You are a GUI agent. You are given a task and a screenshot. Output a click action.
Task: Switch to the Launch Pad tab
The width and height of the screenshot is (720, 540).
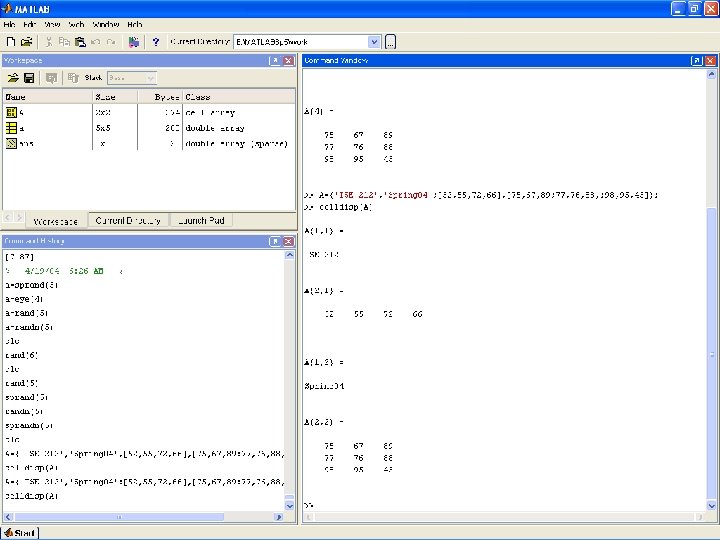(201, 220)
